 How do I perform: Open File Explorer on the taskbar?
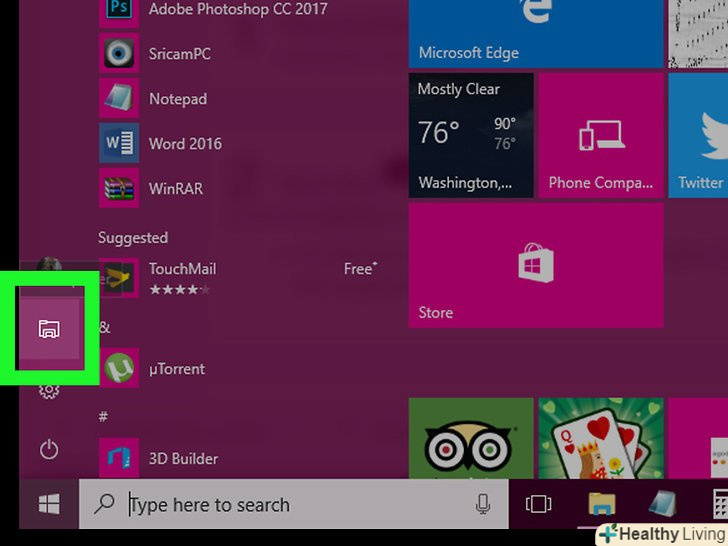click(x=602, y=504)
